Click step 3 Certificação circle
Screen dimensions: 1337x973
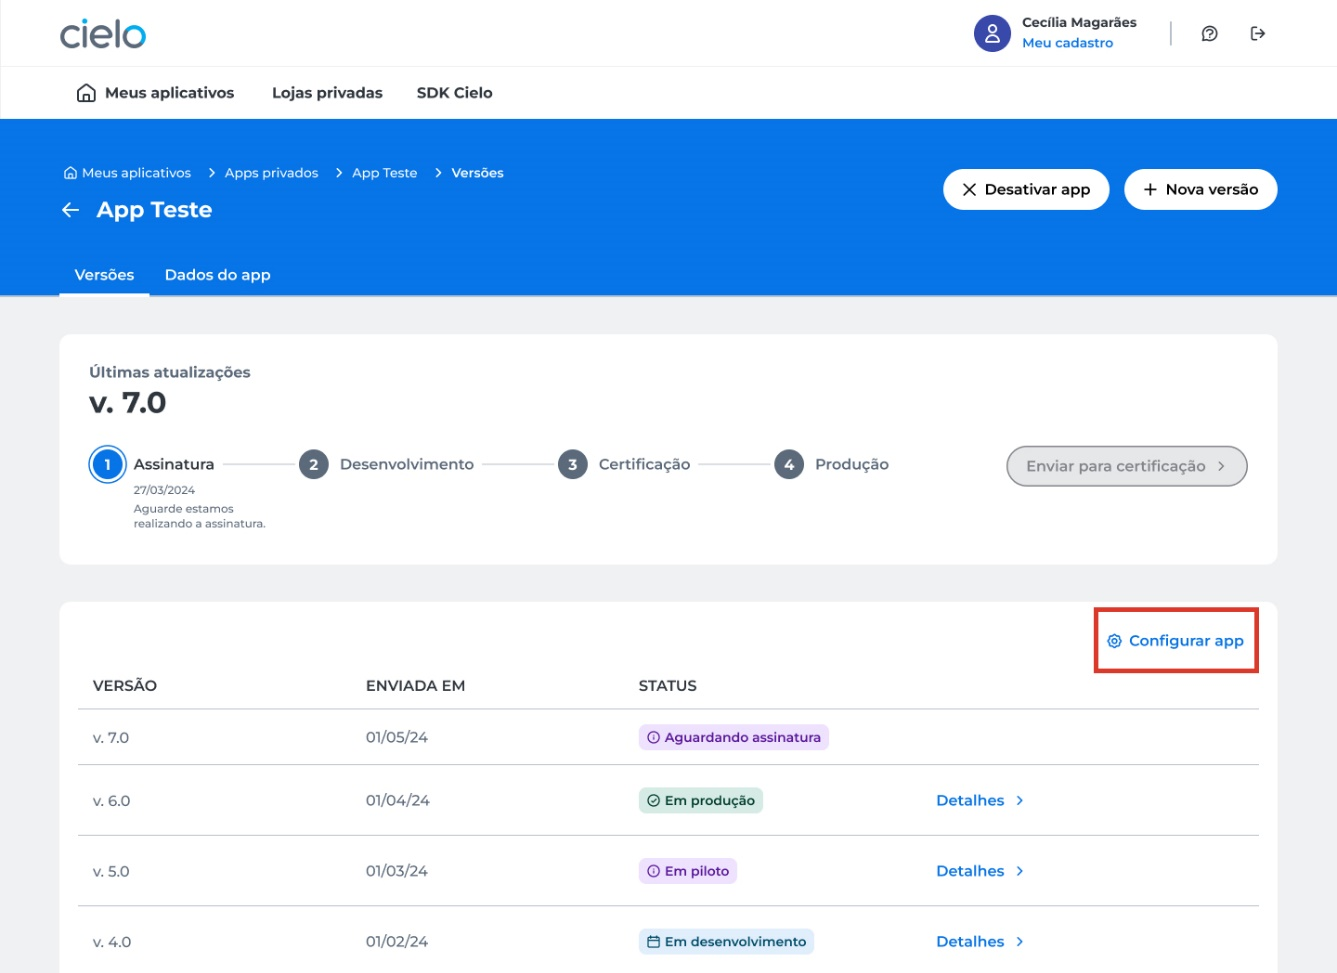pos(572,464)
